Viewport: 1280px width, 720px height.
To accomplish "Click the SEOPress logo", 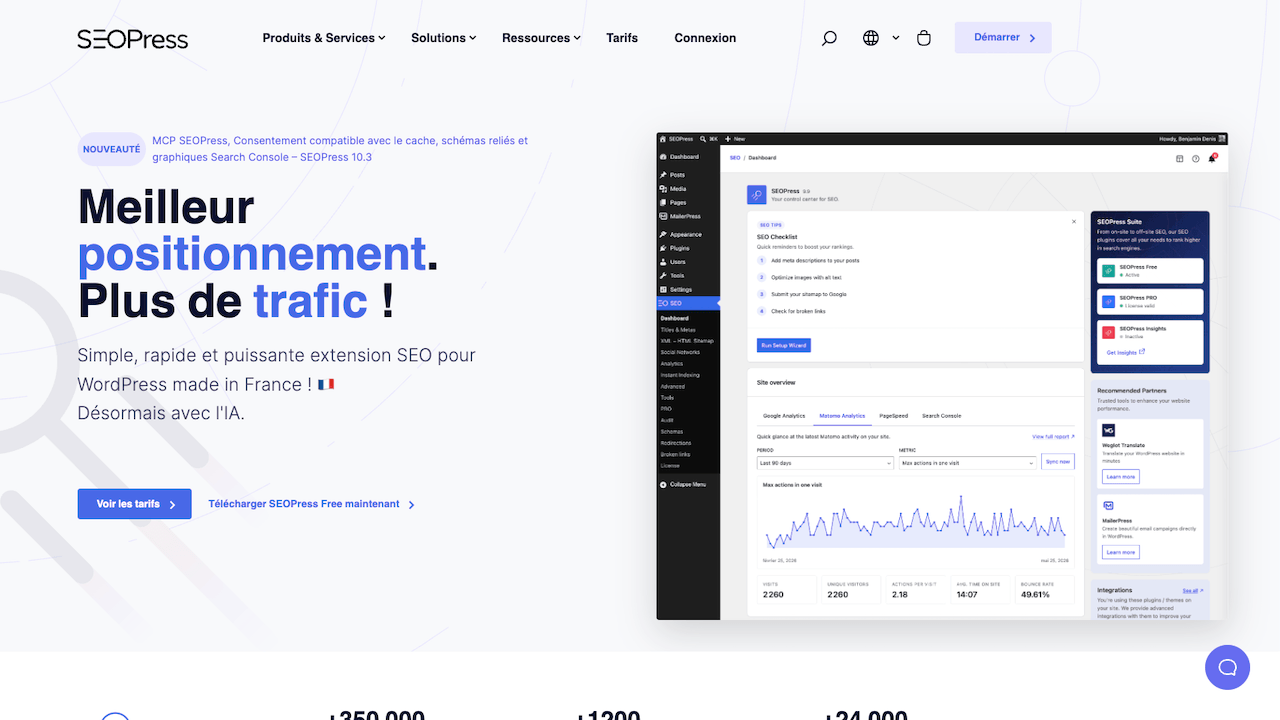I will click(x=133, y=39).
